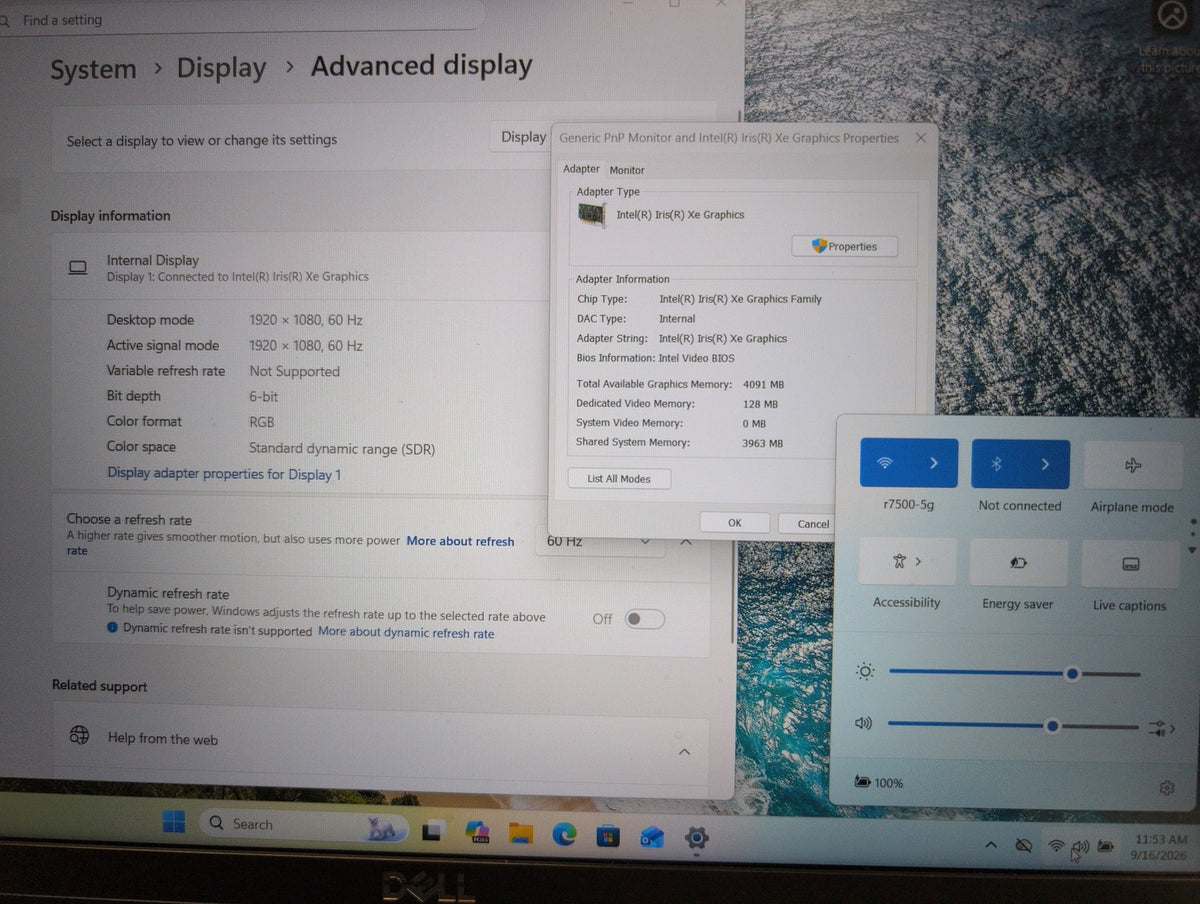The width and height of the screenshot is (1200, 904).
Task: Click the 'Not Supported' variable refresh rate value
Action: pos(294,371)
